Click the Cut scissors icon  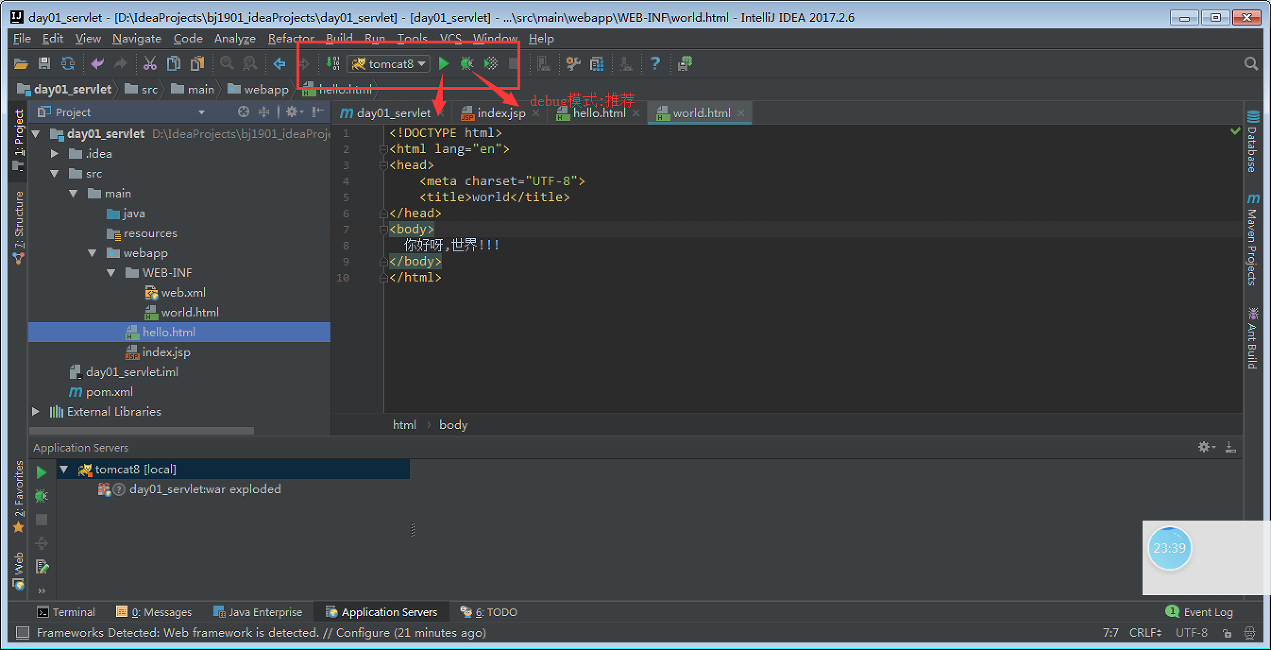(150, 64)
